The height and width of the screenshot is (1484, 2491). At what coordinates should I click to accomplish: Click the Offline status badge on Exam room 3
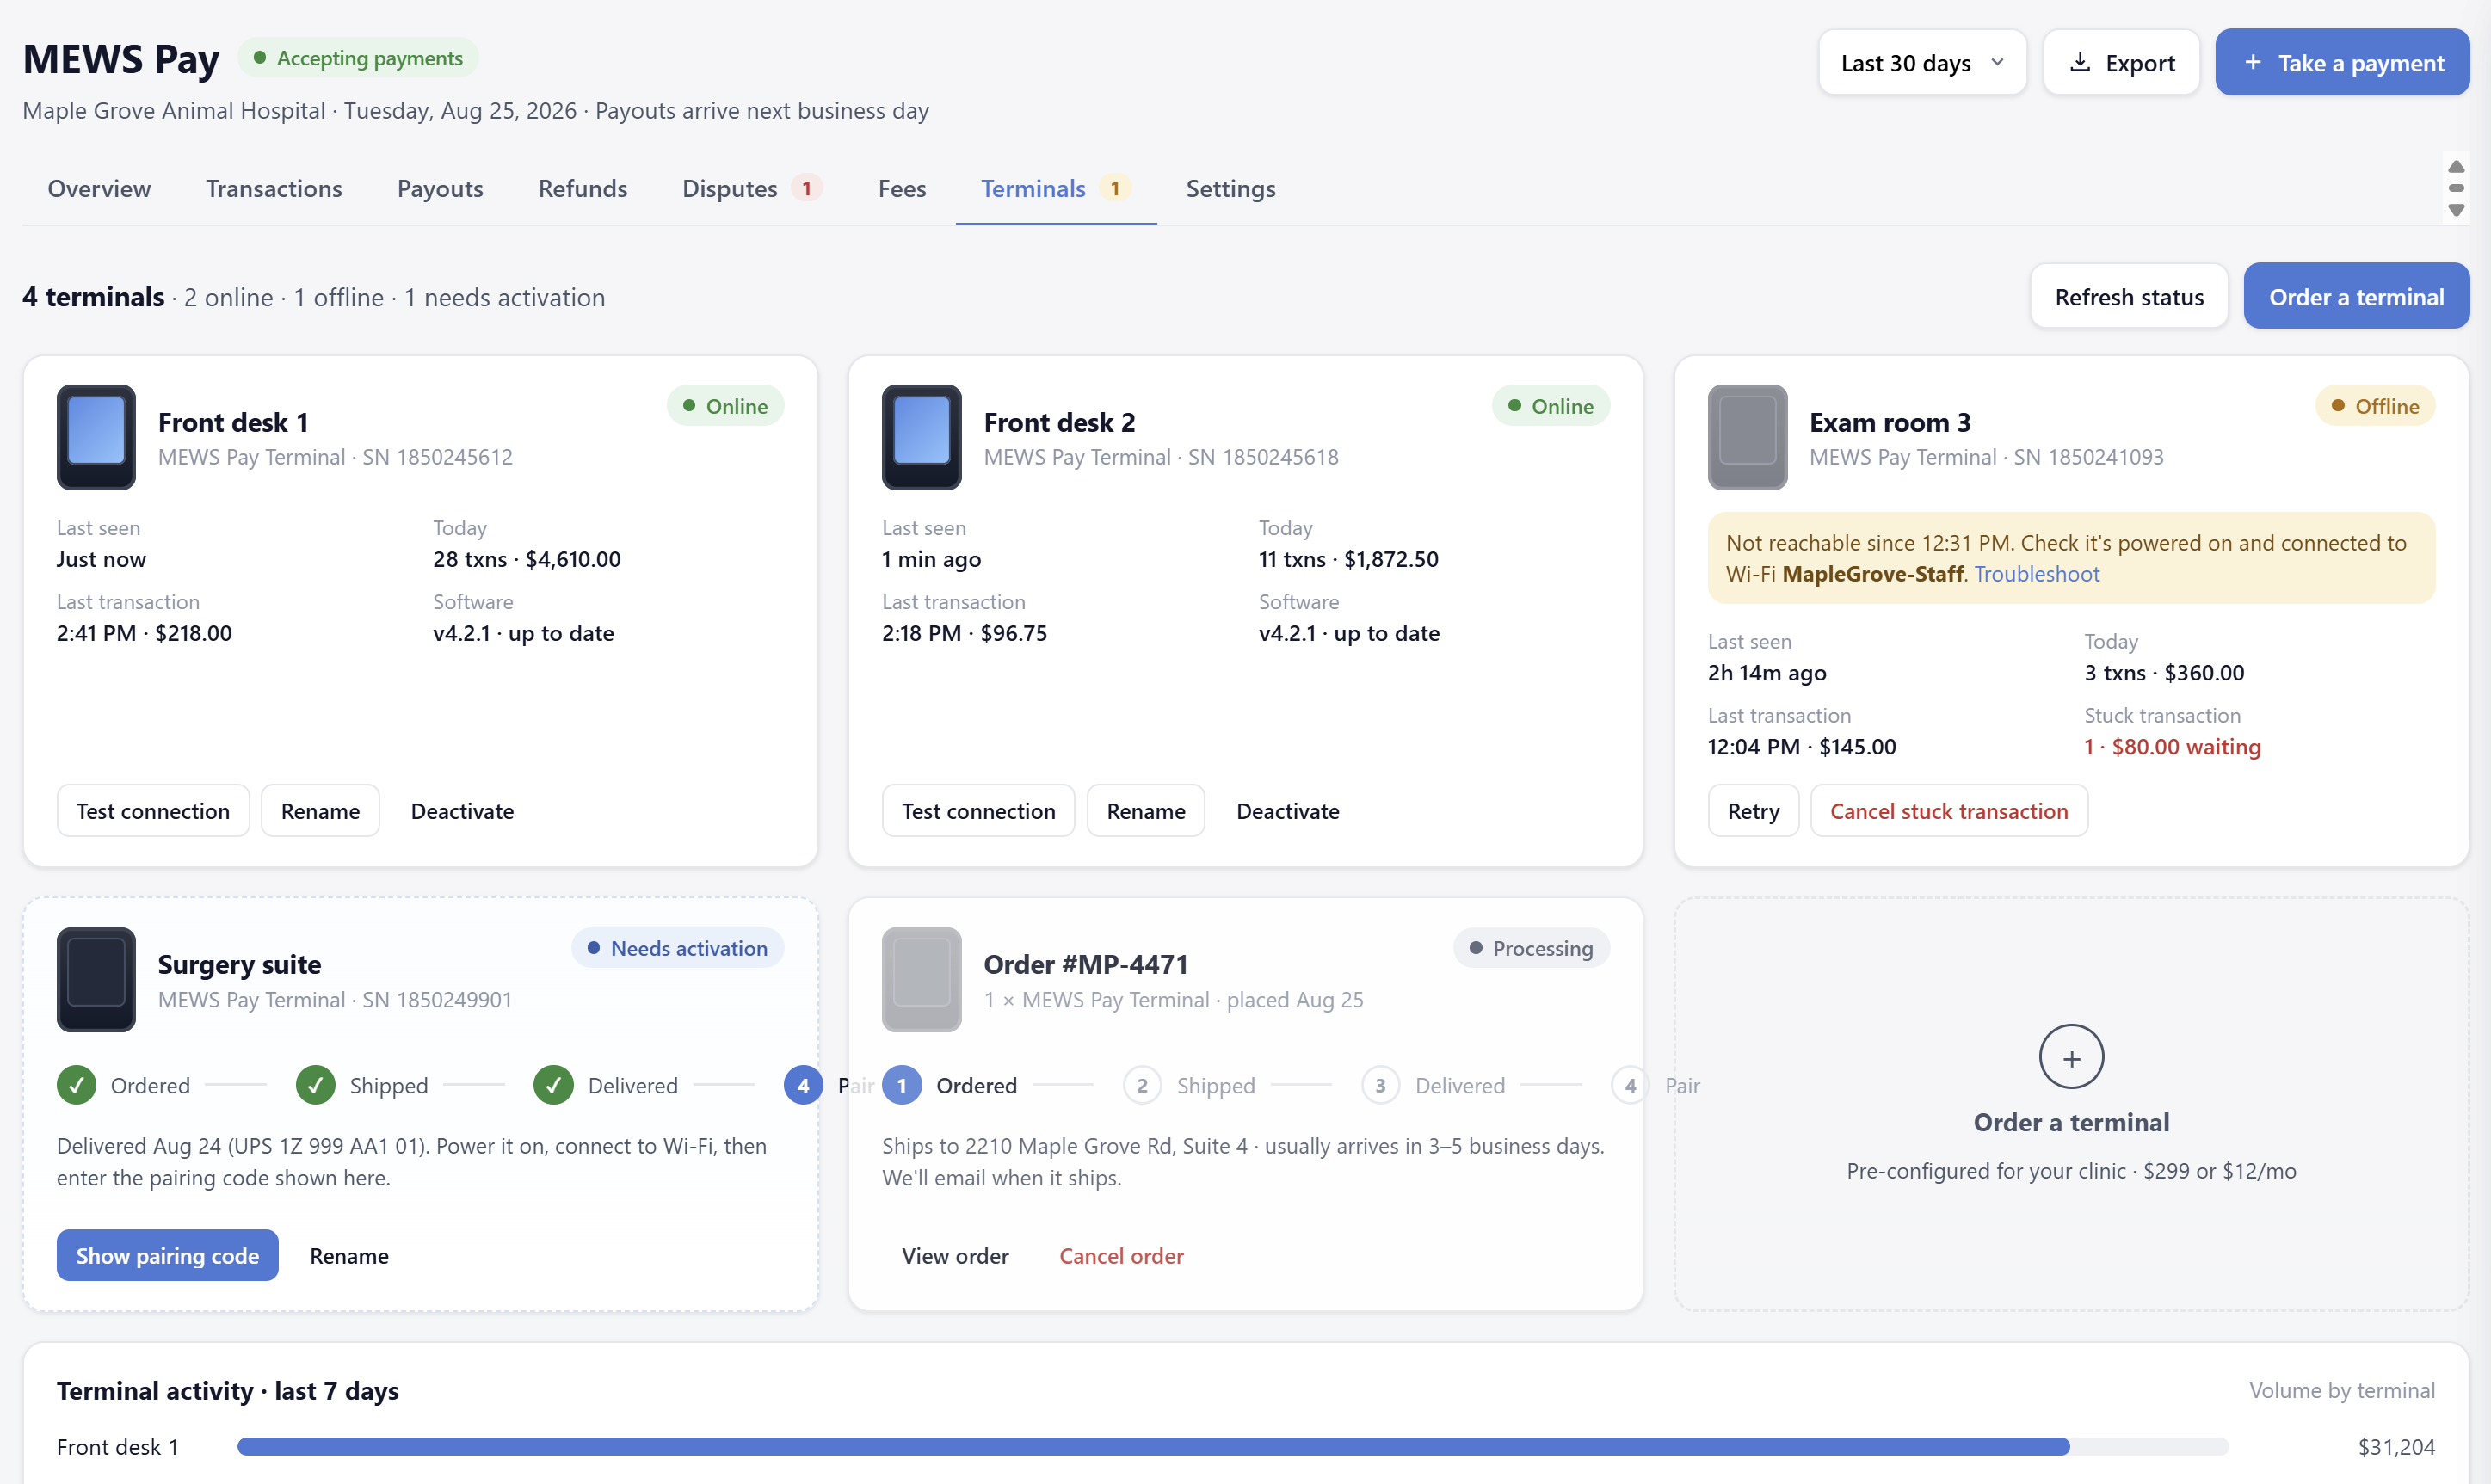pyautogui.click(x=2374, y=405)
